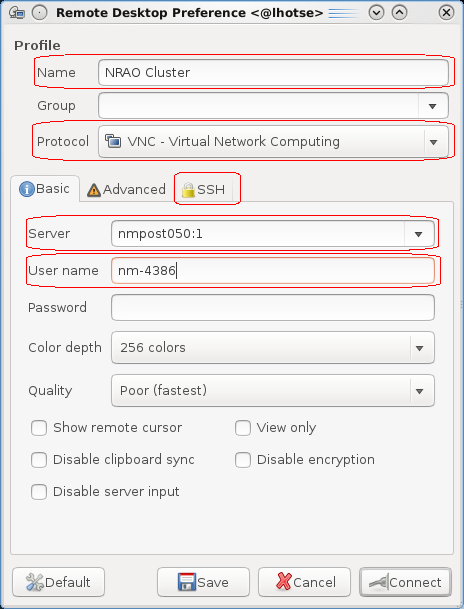This screenshot has width=464, height=609.
Task: Click the padlock icon on SSH tab
Action: point(188,190)
